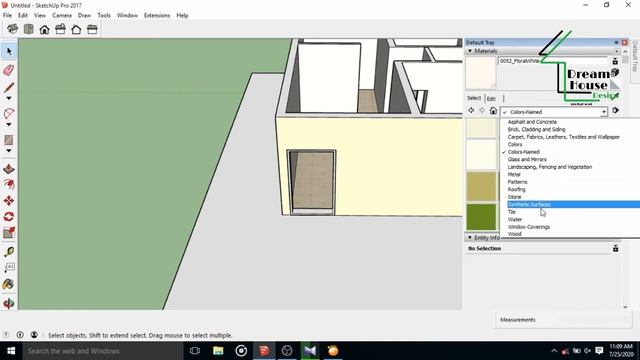Screen dimensions: 640x360
Task: Activate the Offset tool
Action: click(x=9, y=184)
